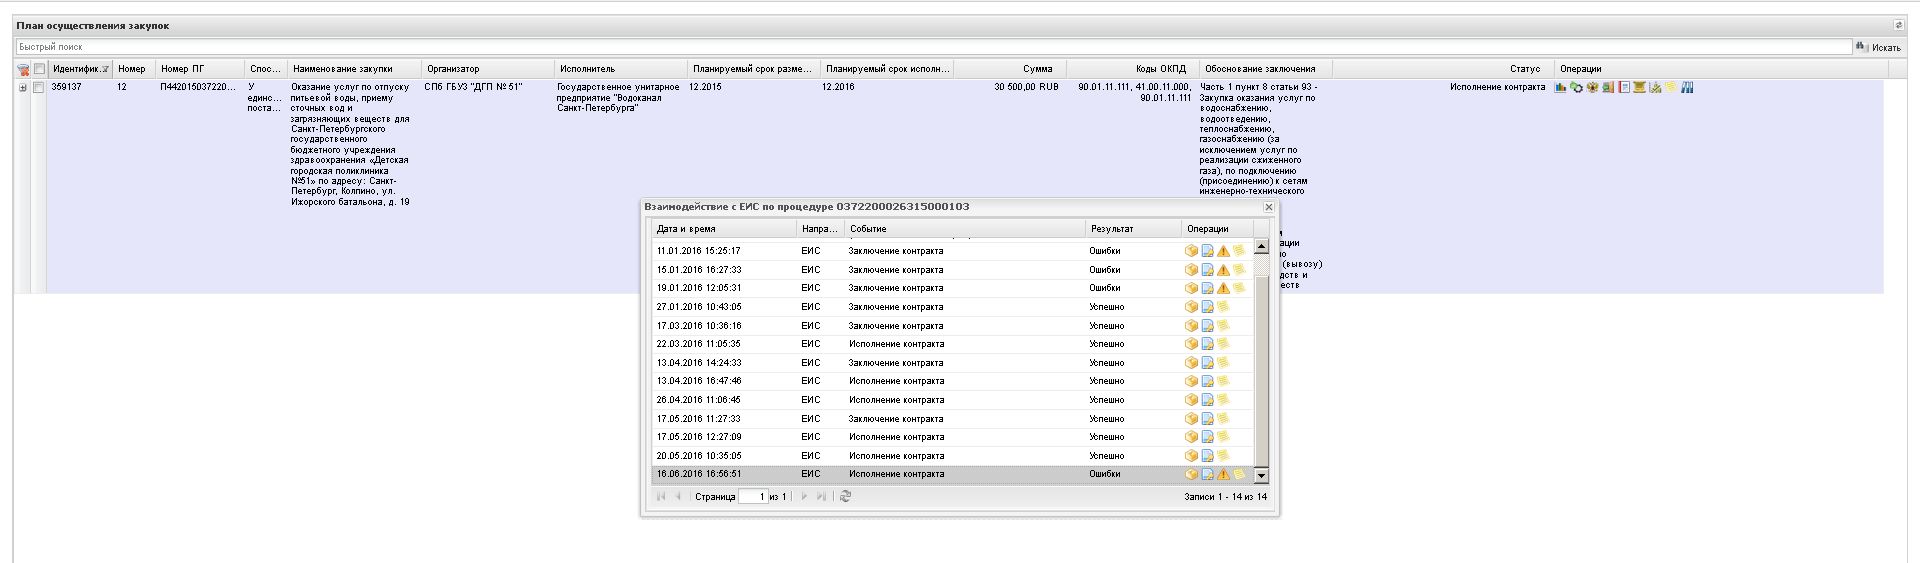Viewport: 1920px width, 563px height.
Task: Select the 16.06.2016 16:56:51 event row
Action: coord(952,475)
